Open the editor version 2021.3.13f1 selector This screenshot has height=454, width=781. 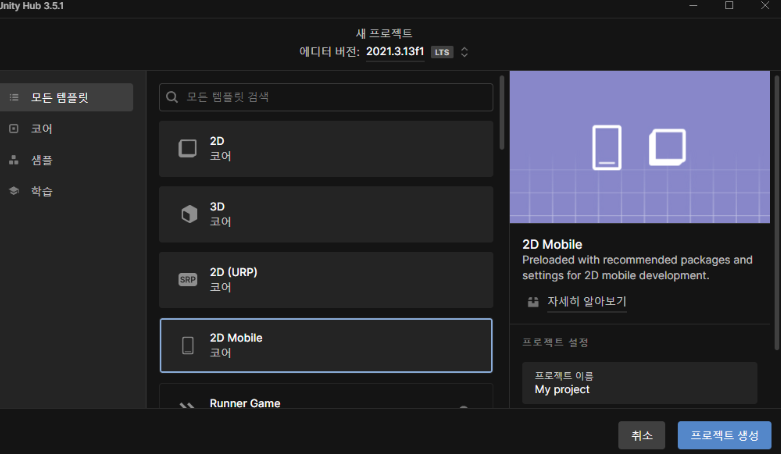point(395,52)
